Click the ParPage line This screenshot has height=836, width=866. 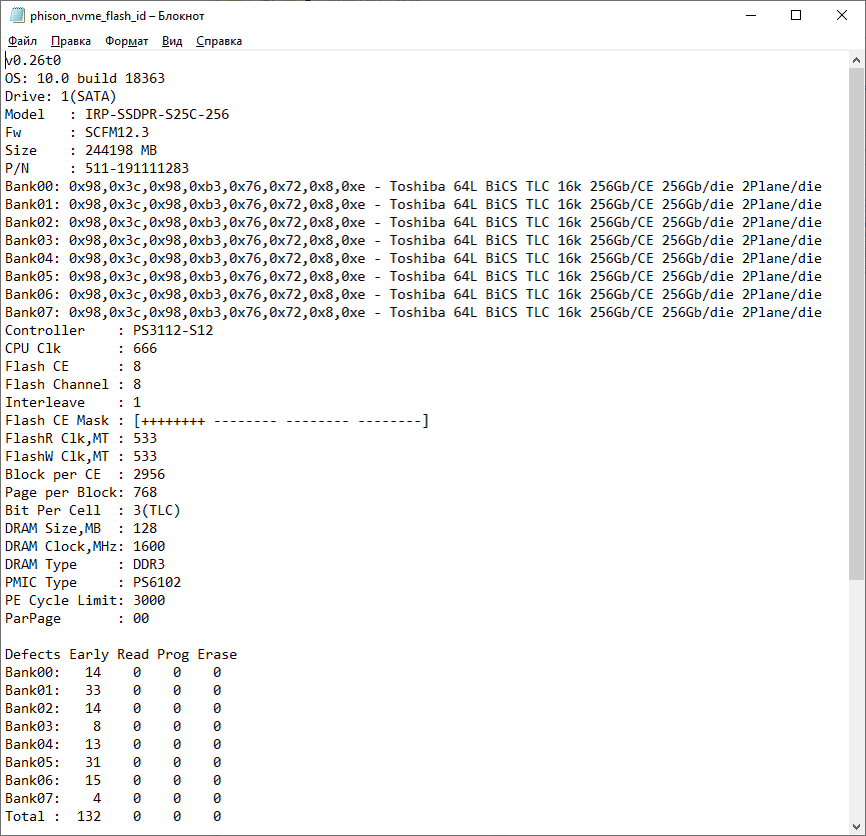[x=77, y=618]
